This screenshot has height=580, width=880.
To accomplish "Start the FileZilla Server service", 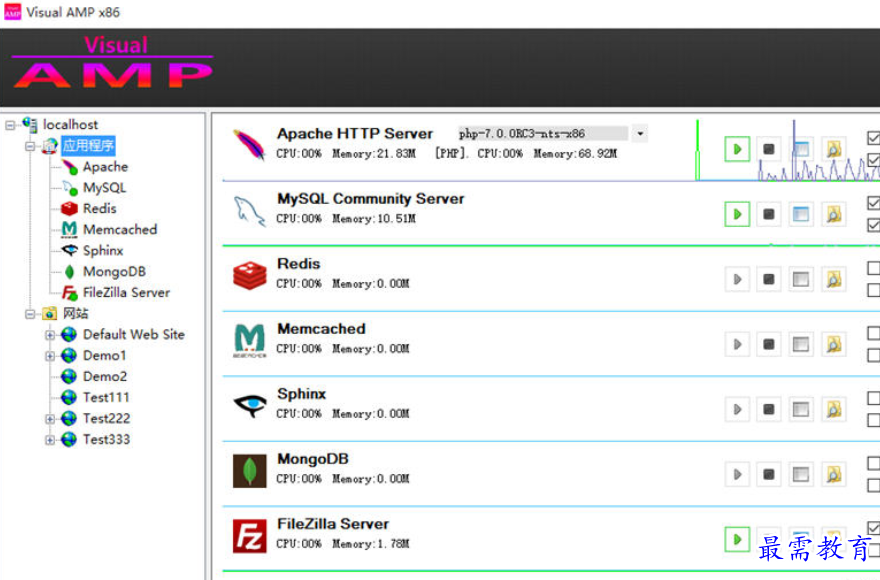I will (737, 540).
